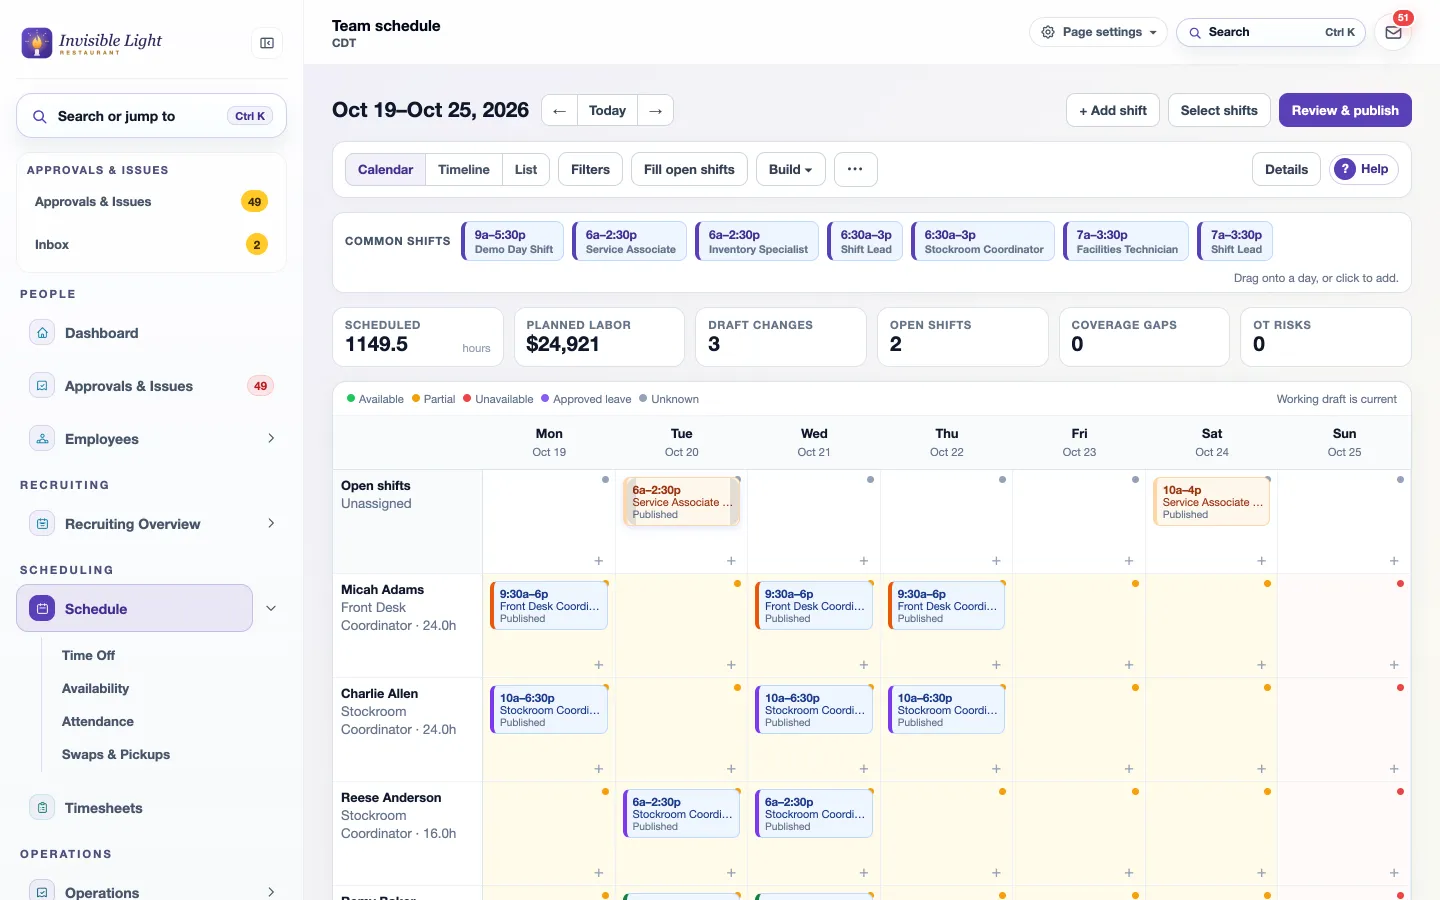Viewport: 1440px width, 900px height.
Task: Go to previous week arrow
Action: 559,110
